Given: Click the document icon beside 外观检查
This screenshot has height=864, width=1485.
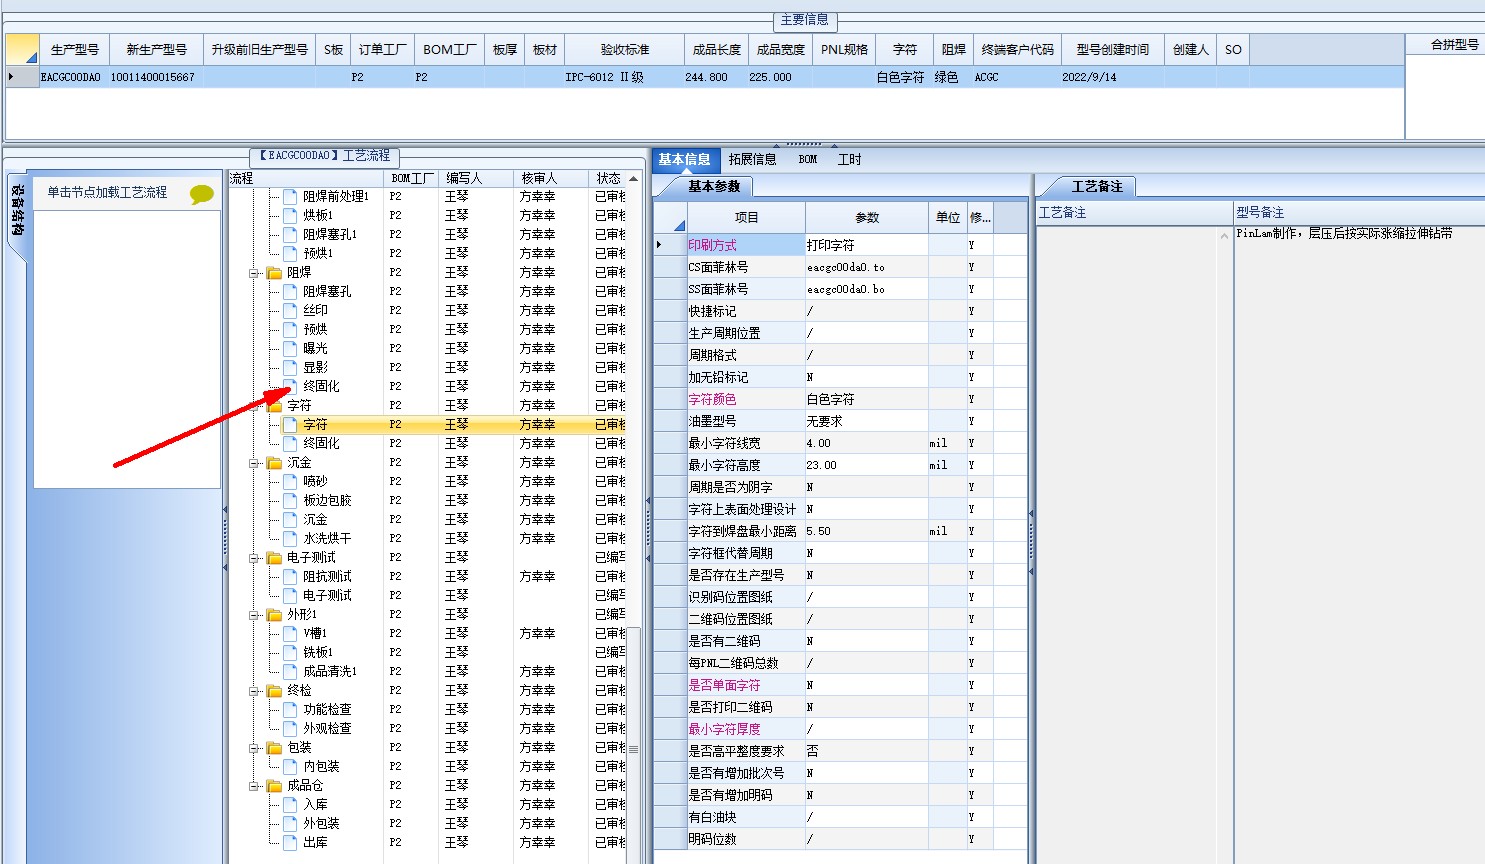Looking at the screenshot, I should [290, 728].
